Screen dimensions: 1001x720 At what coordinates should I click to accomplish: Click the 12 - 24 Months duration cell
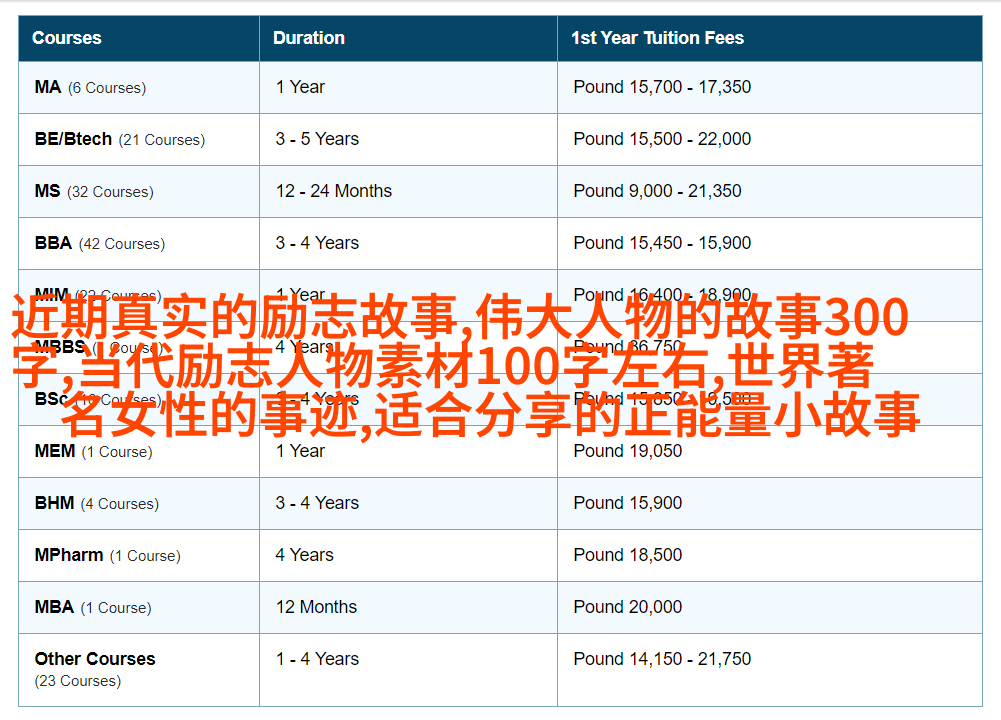334,191
